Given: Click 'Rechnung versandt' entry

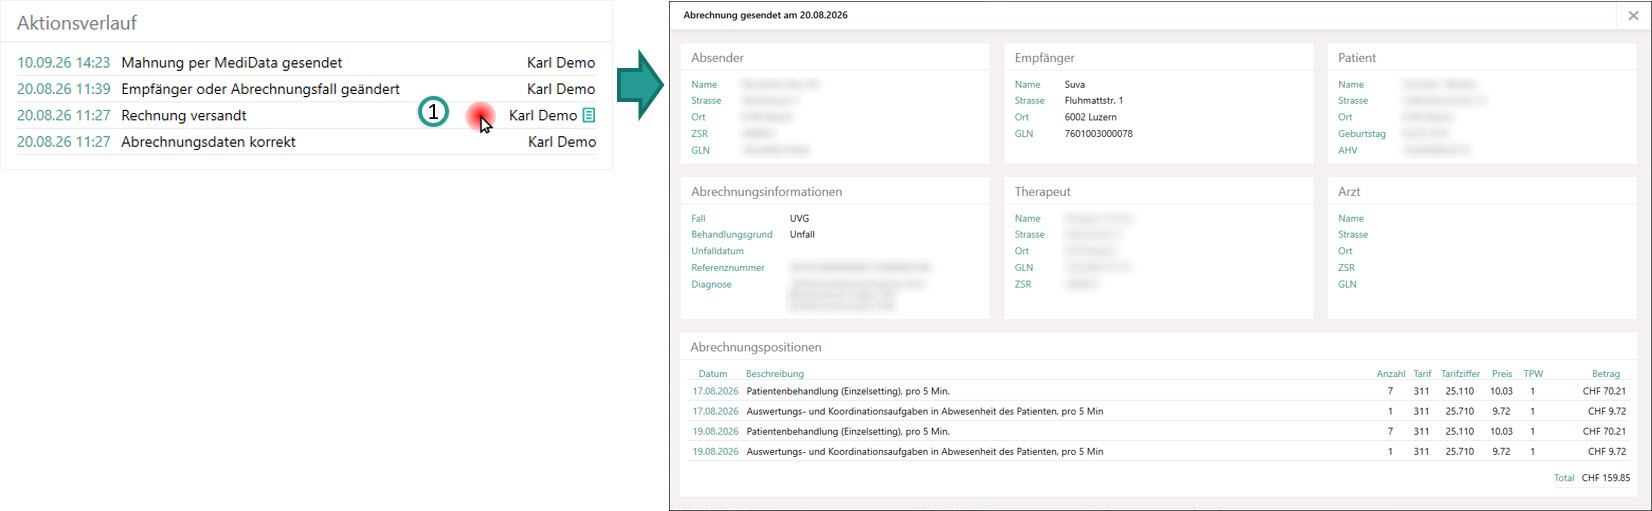Looking at the screenshot, I should (x=184, y=115).
